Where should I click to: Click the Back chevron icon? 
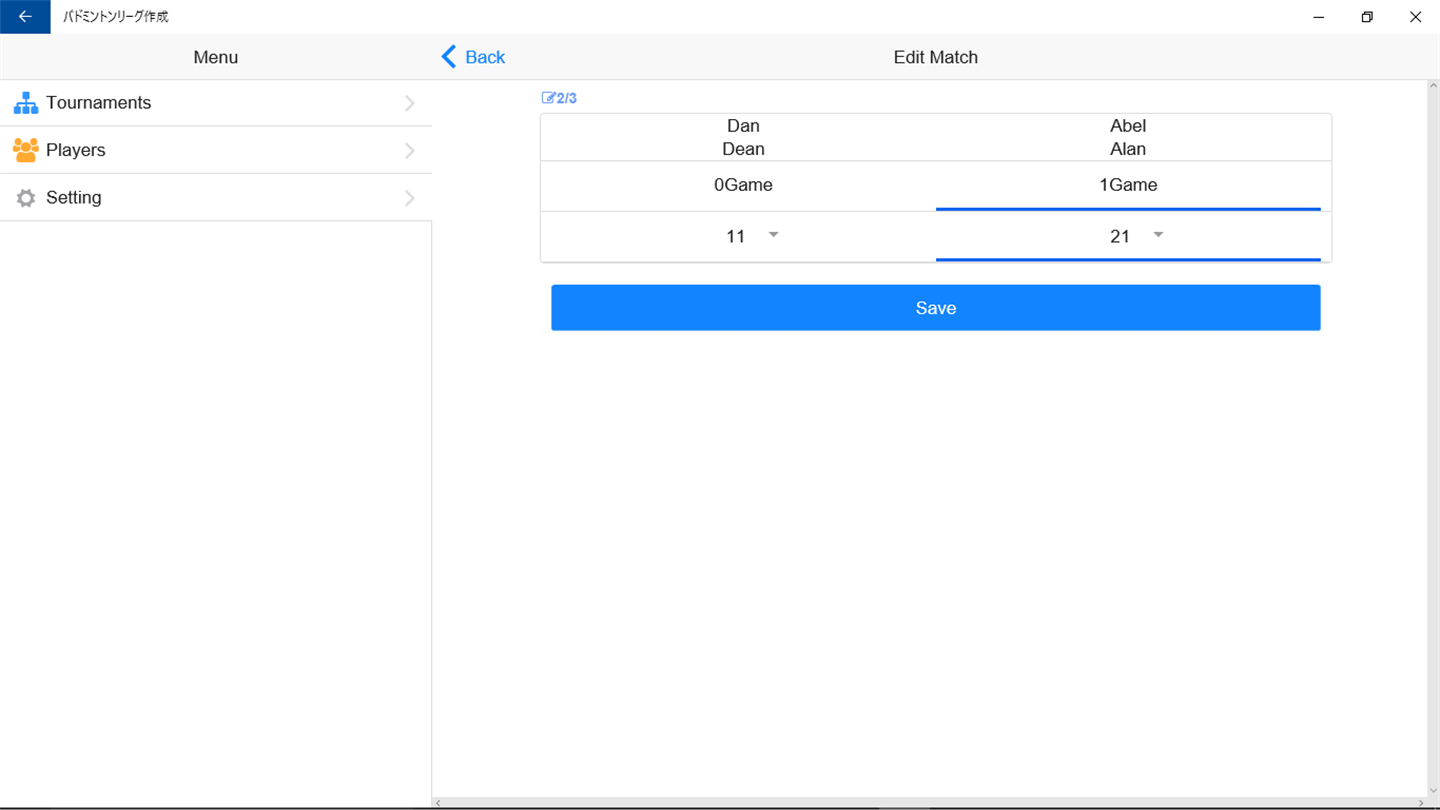click(x=449, y=57)
